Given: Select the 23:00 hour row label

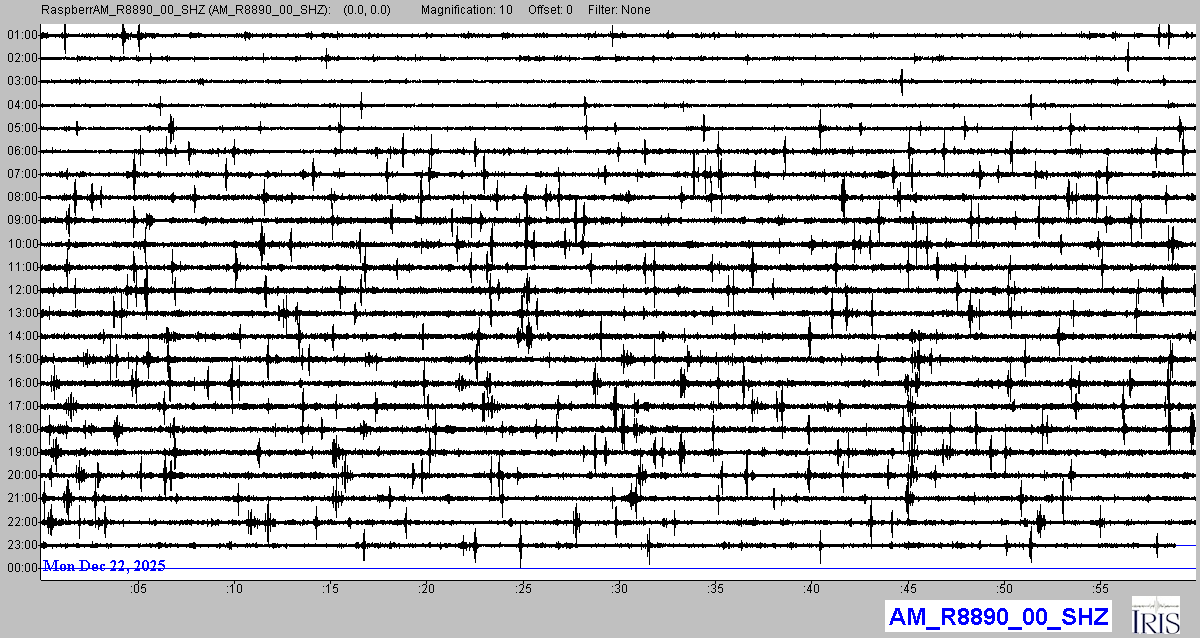Looking at the screenshot, I should coord(22,545).
